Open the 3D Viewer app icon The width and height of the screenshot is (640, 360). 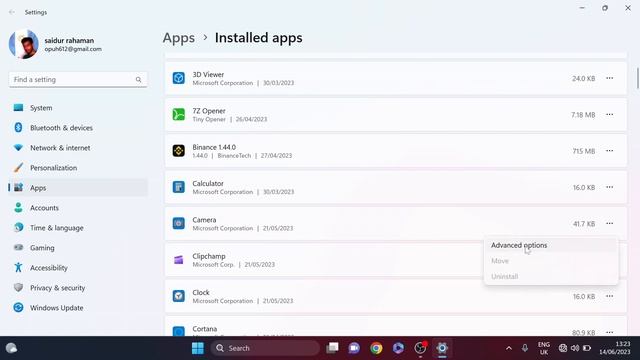(x=178, y=78)
